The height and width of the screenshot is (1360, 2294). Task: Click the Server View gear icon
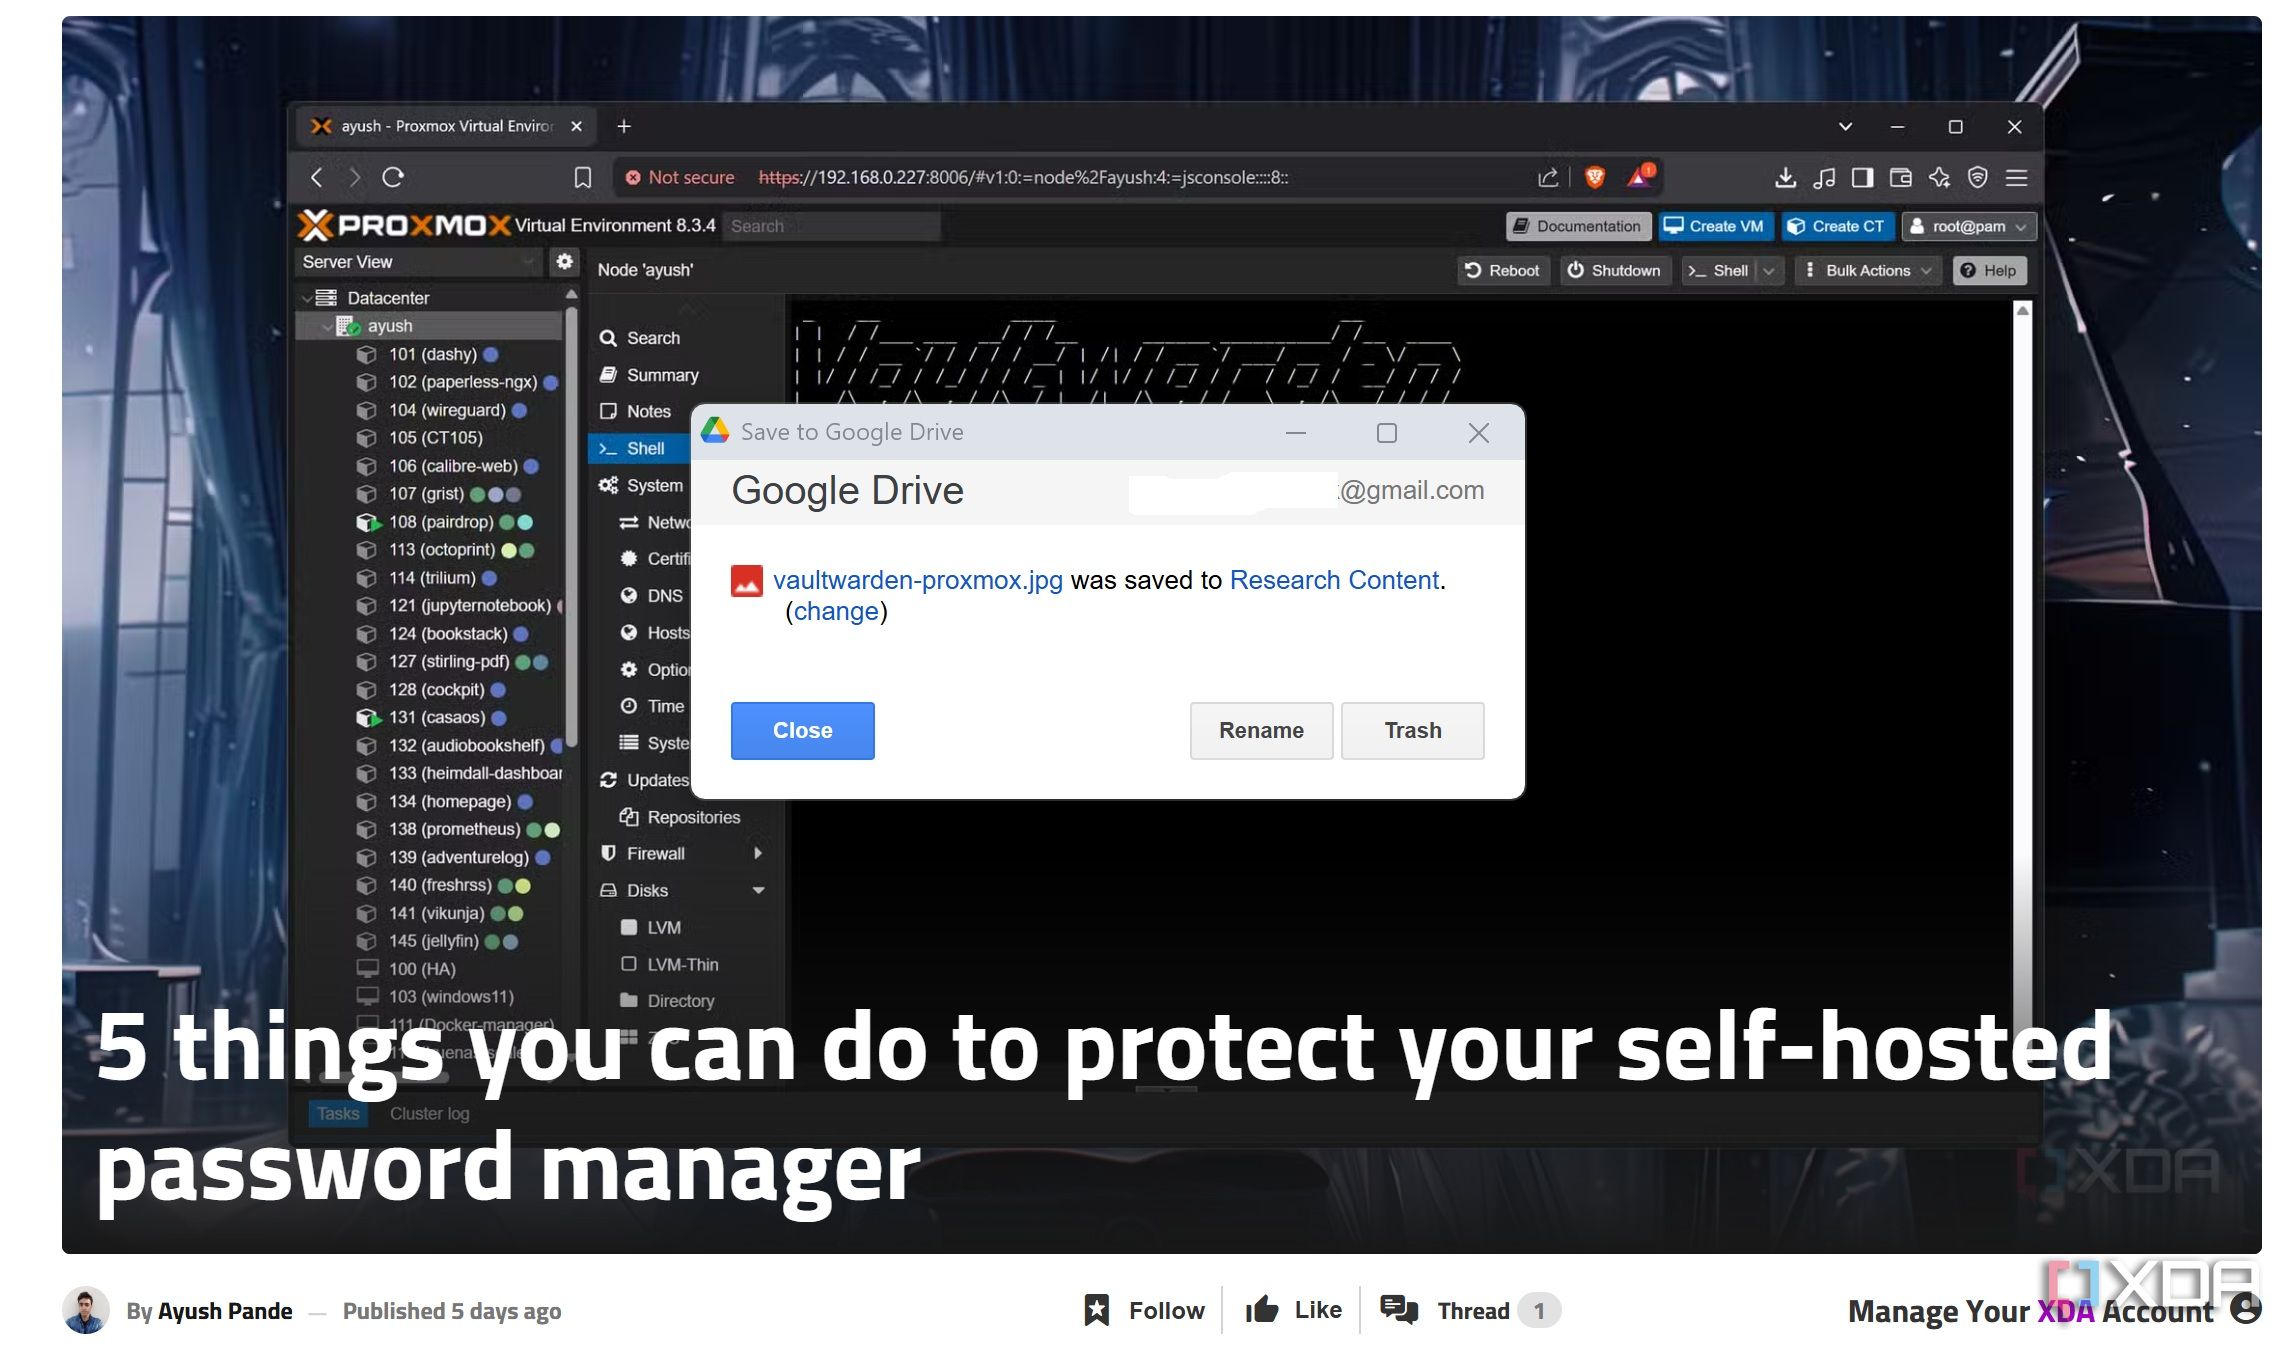click(565, 261)
